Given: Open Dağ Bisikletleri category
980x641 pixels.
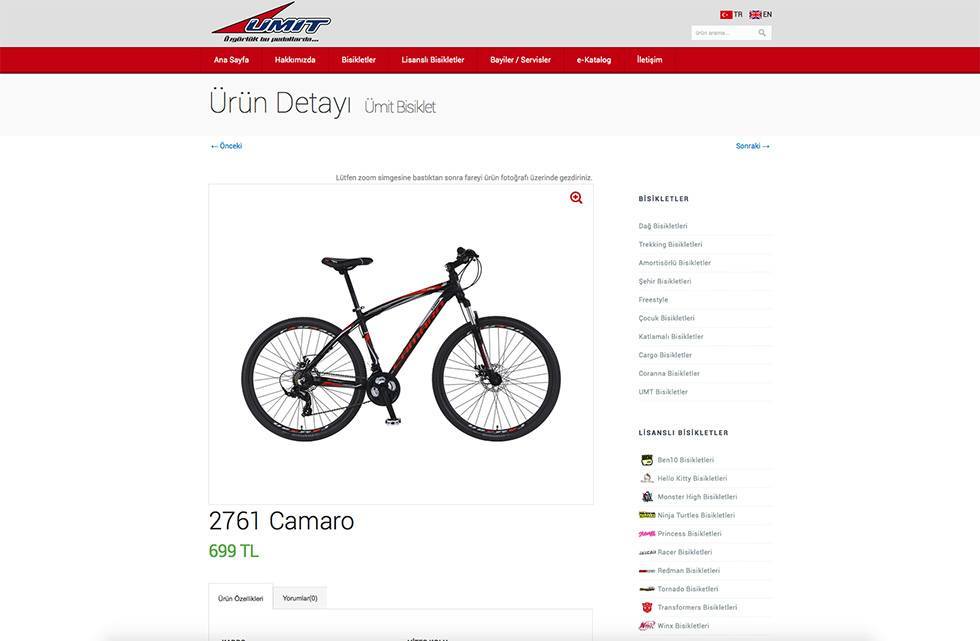Looking at the screenshot, I should 662,226.
